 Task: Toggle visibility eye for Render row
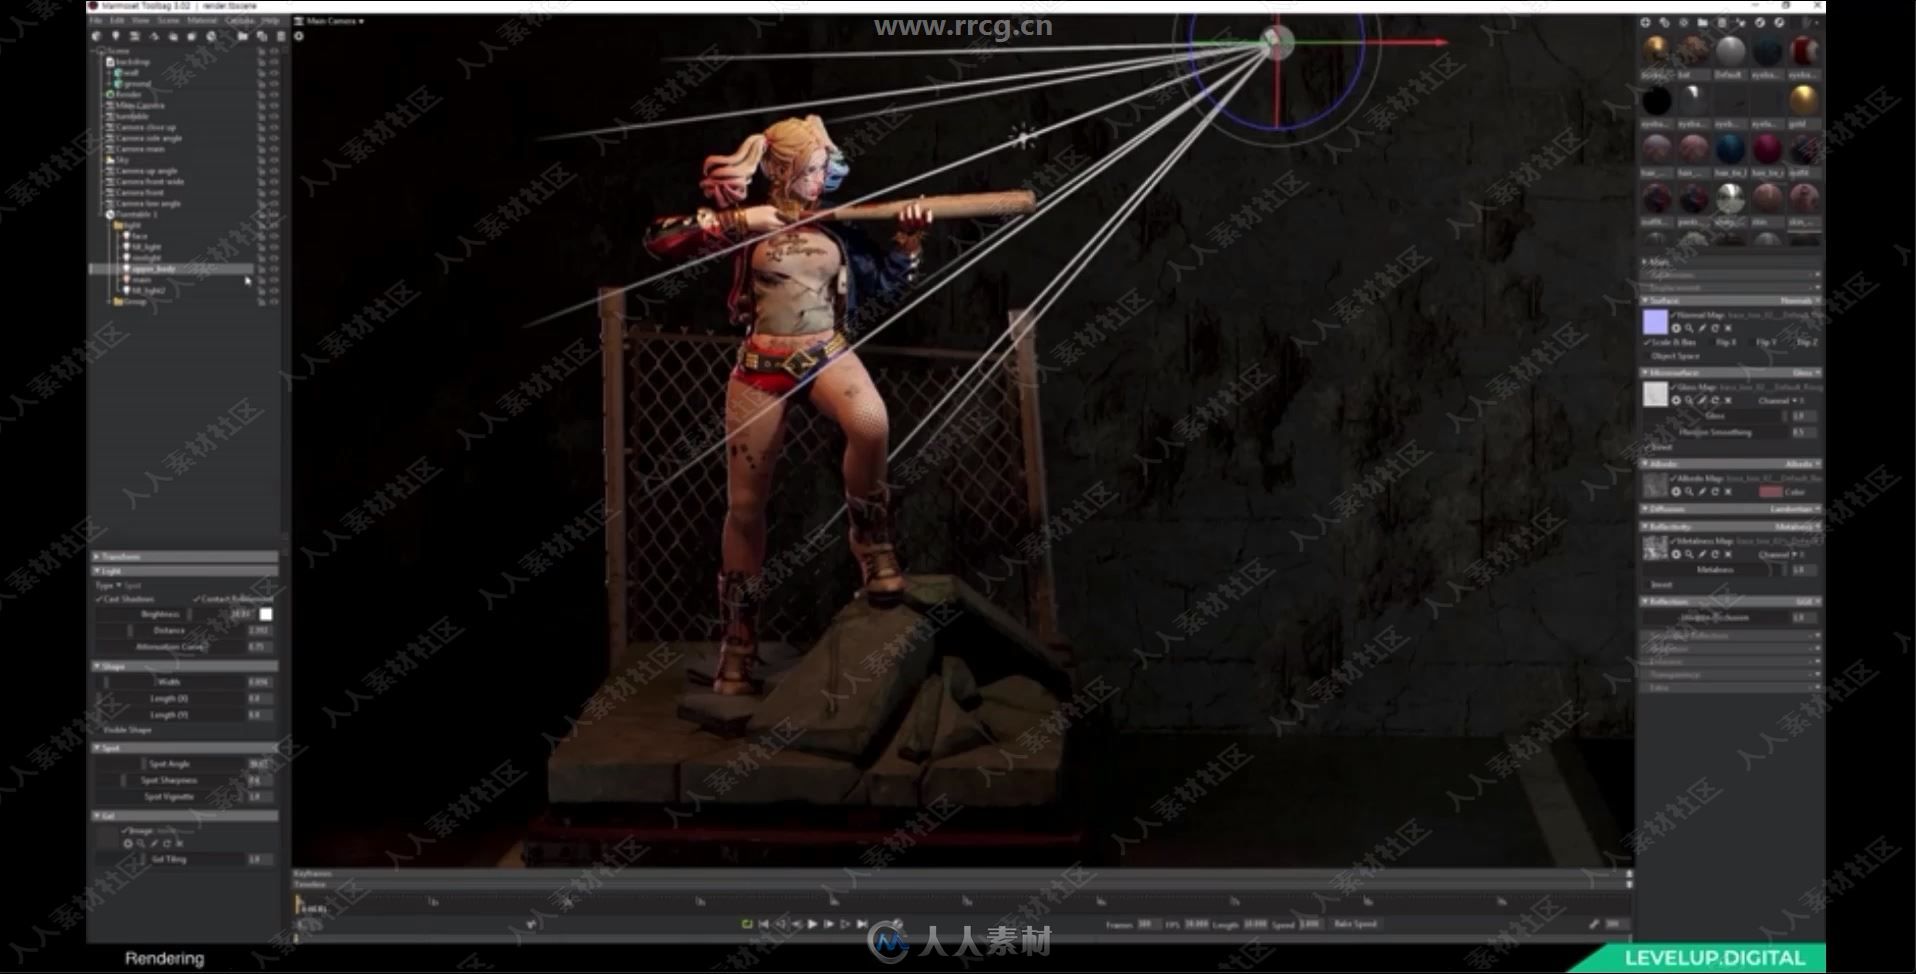274,94
